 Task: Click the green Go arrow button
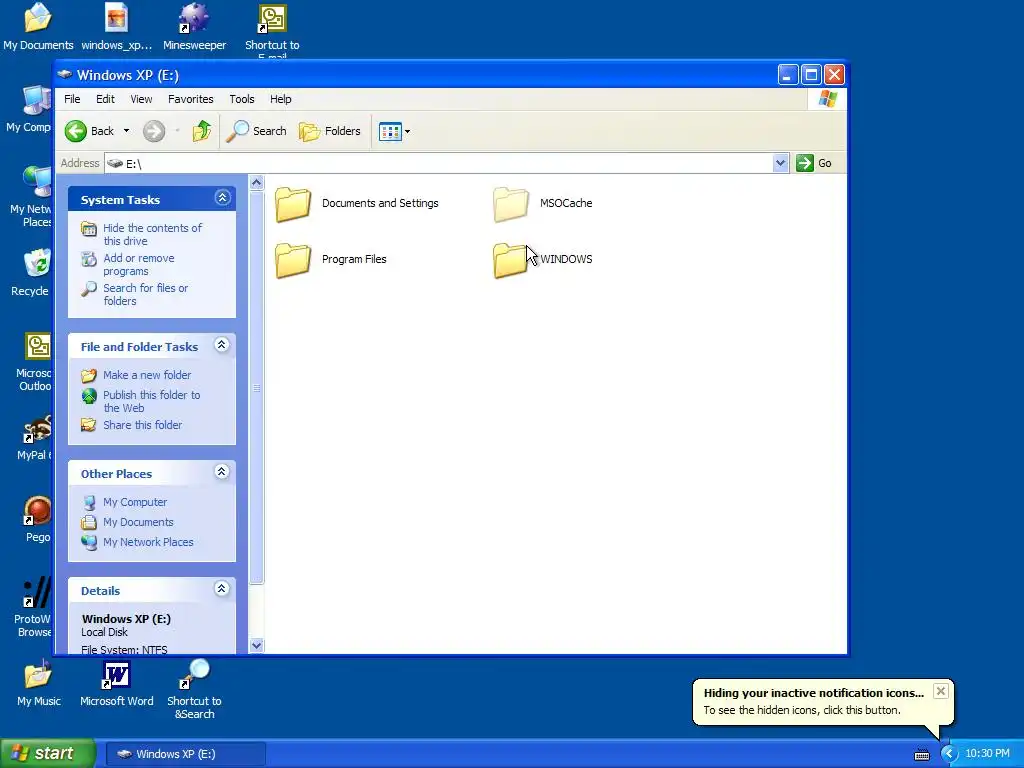click(x=805, y=163)
